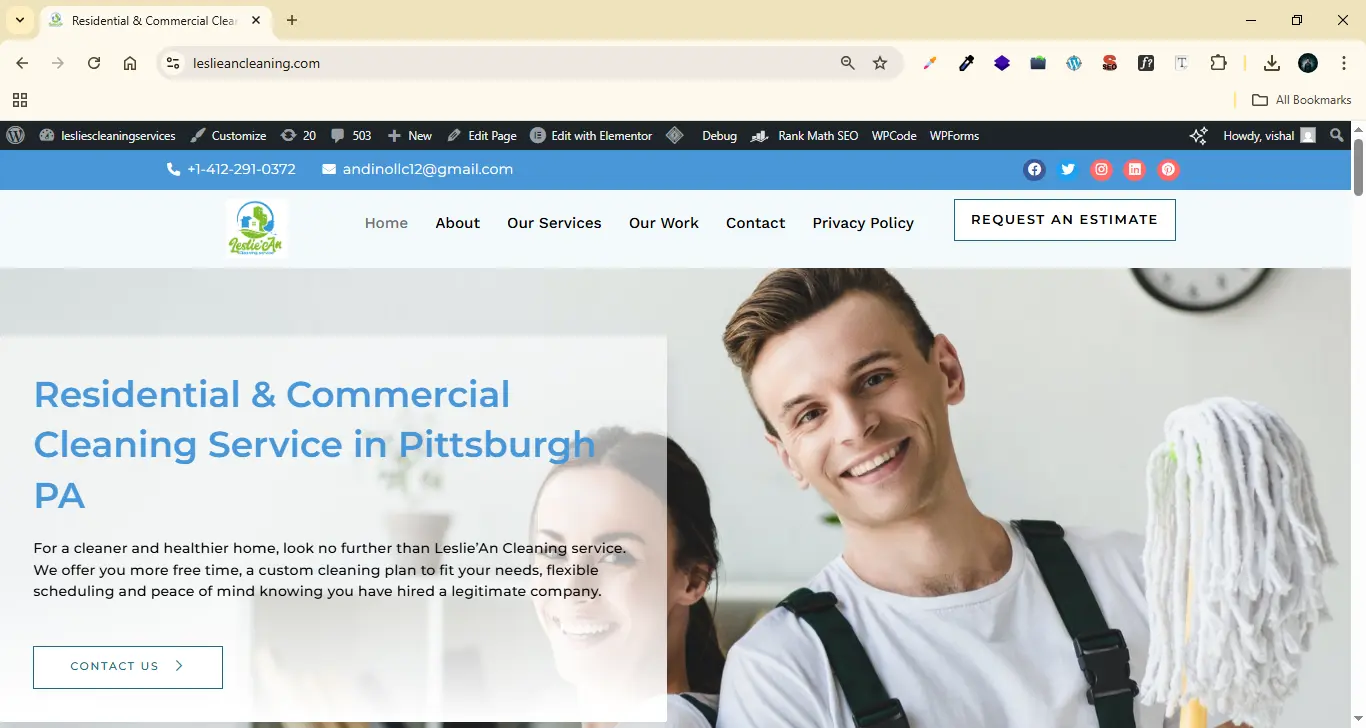The image size is (1366, 728).
Task: Open the Our Services menu item
Action: (554, 223)
